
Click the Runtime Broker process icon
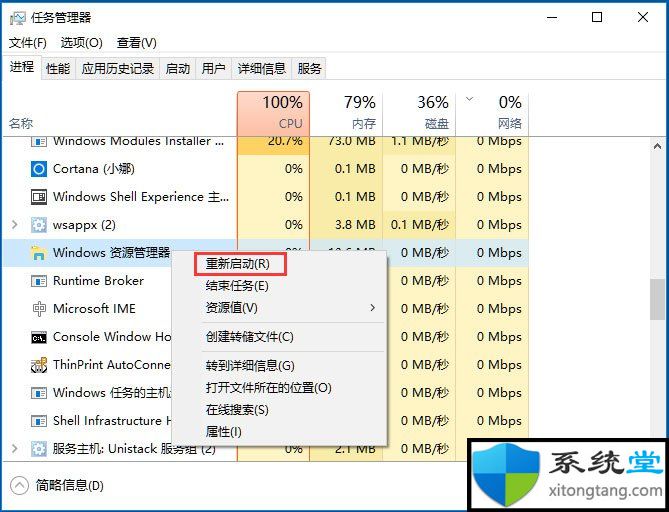(39, 281)
